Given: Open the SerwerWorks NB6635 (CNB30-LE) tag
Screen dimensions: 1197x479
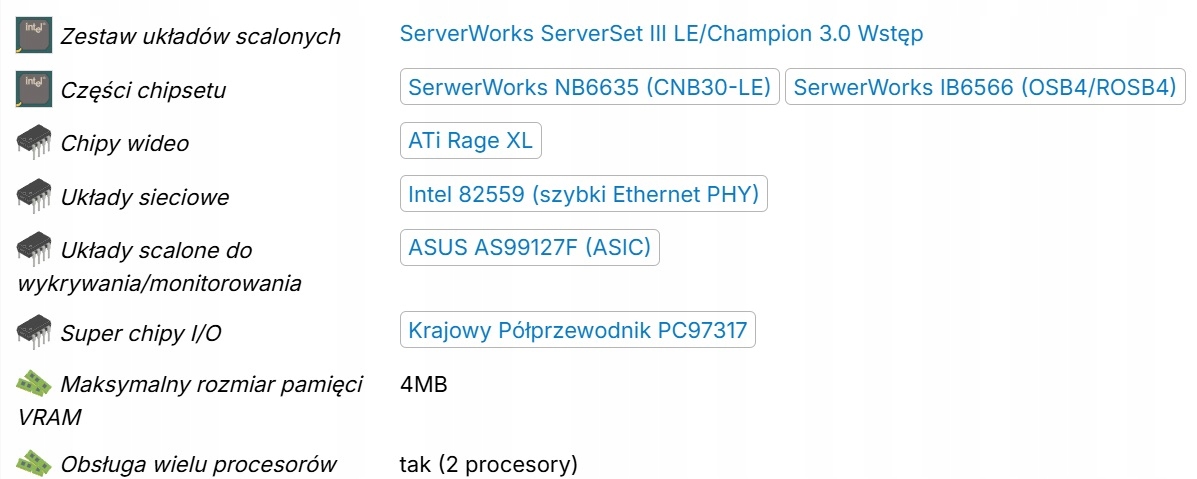Looking at the screenshot, I should point(590,87).
